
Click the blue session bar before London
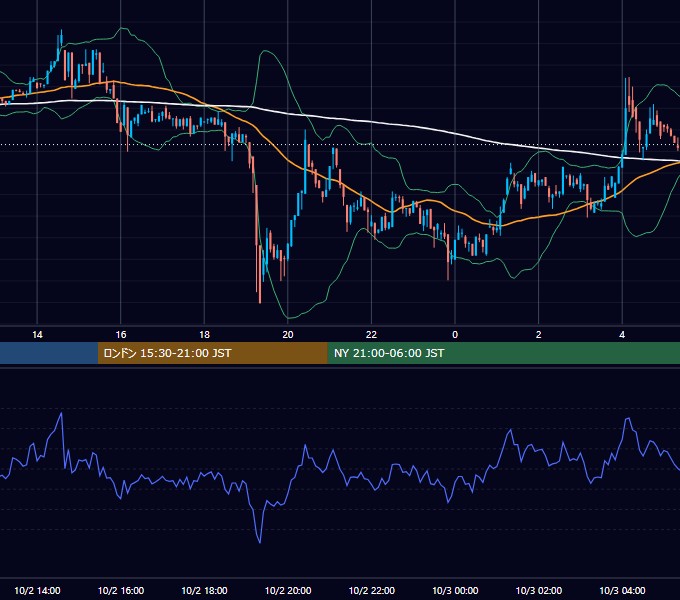tap(49, 353)
